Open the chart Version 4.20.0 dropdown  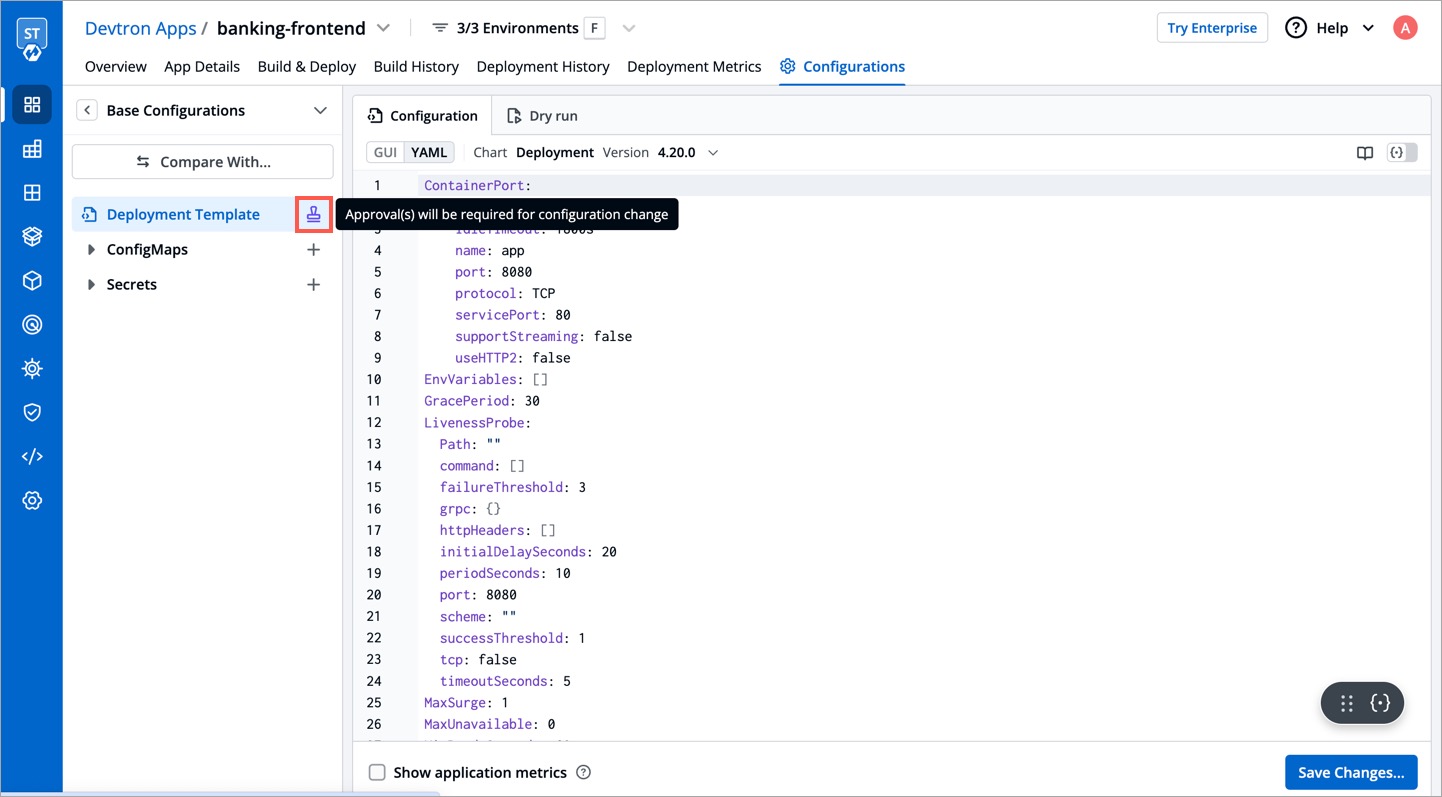pyautogui.click(x=713, y=153)
